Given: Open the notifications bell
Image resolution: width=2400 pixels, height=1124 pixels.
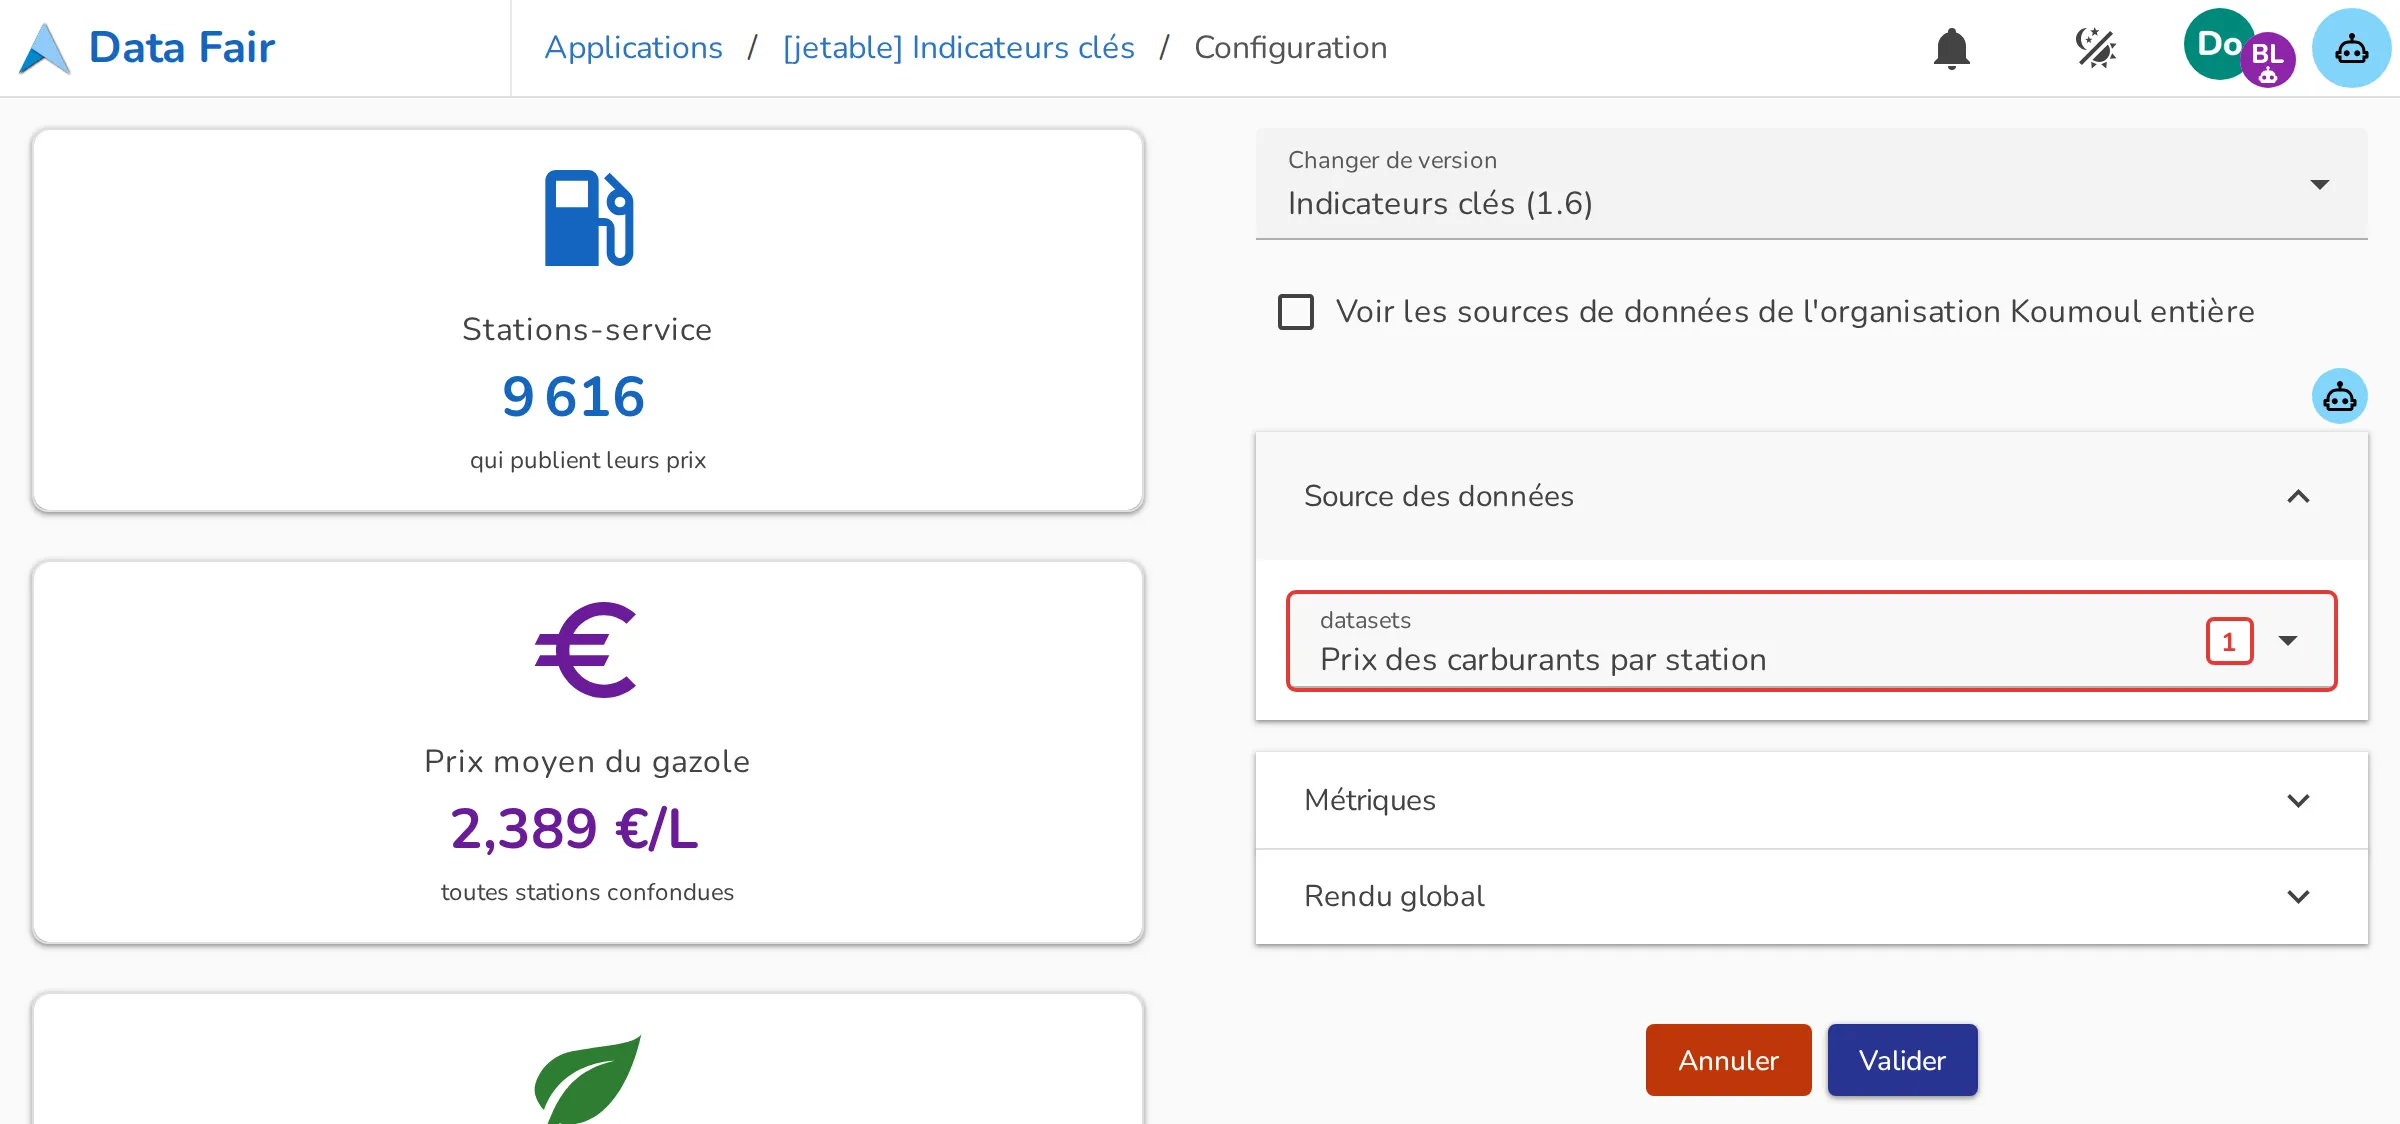Looking at the screenshot, I should 1951,48.
